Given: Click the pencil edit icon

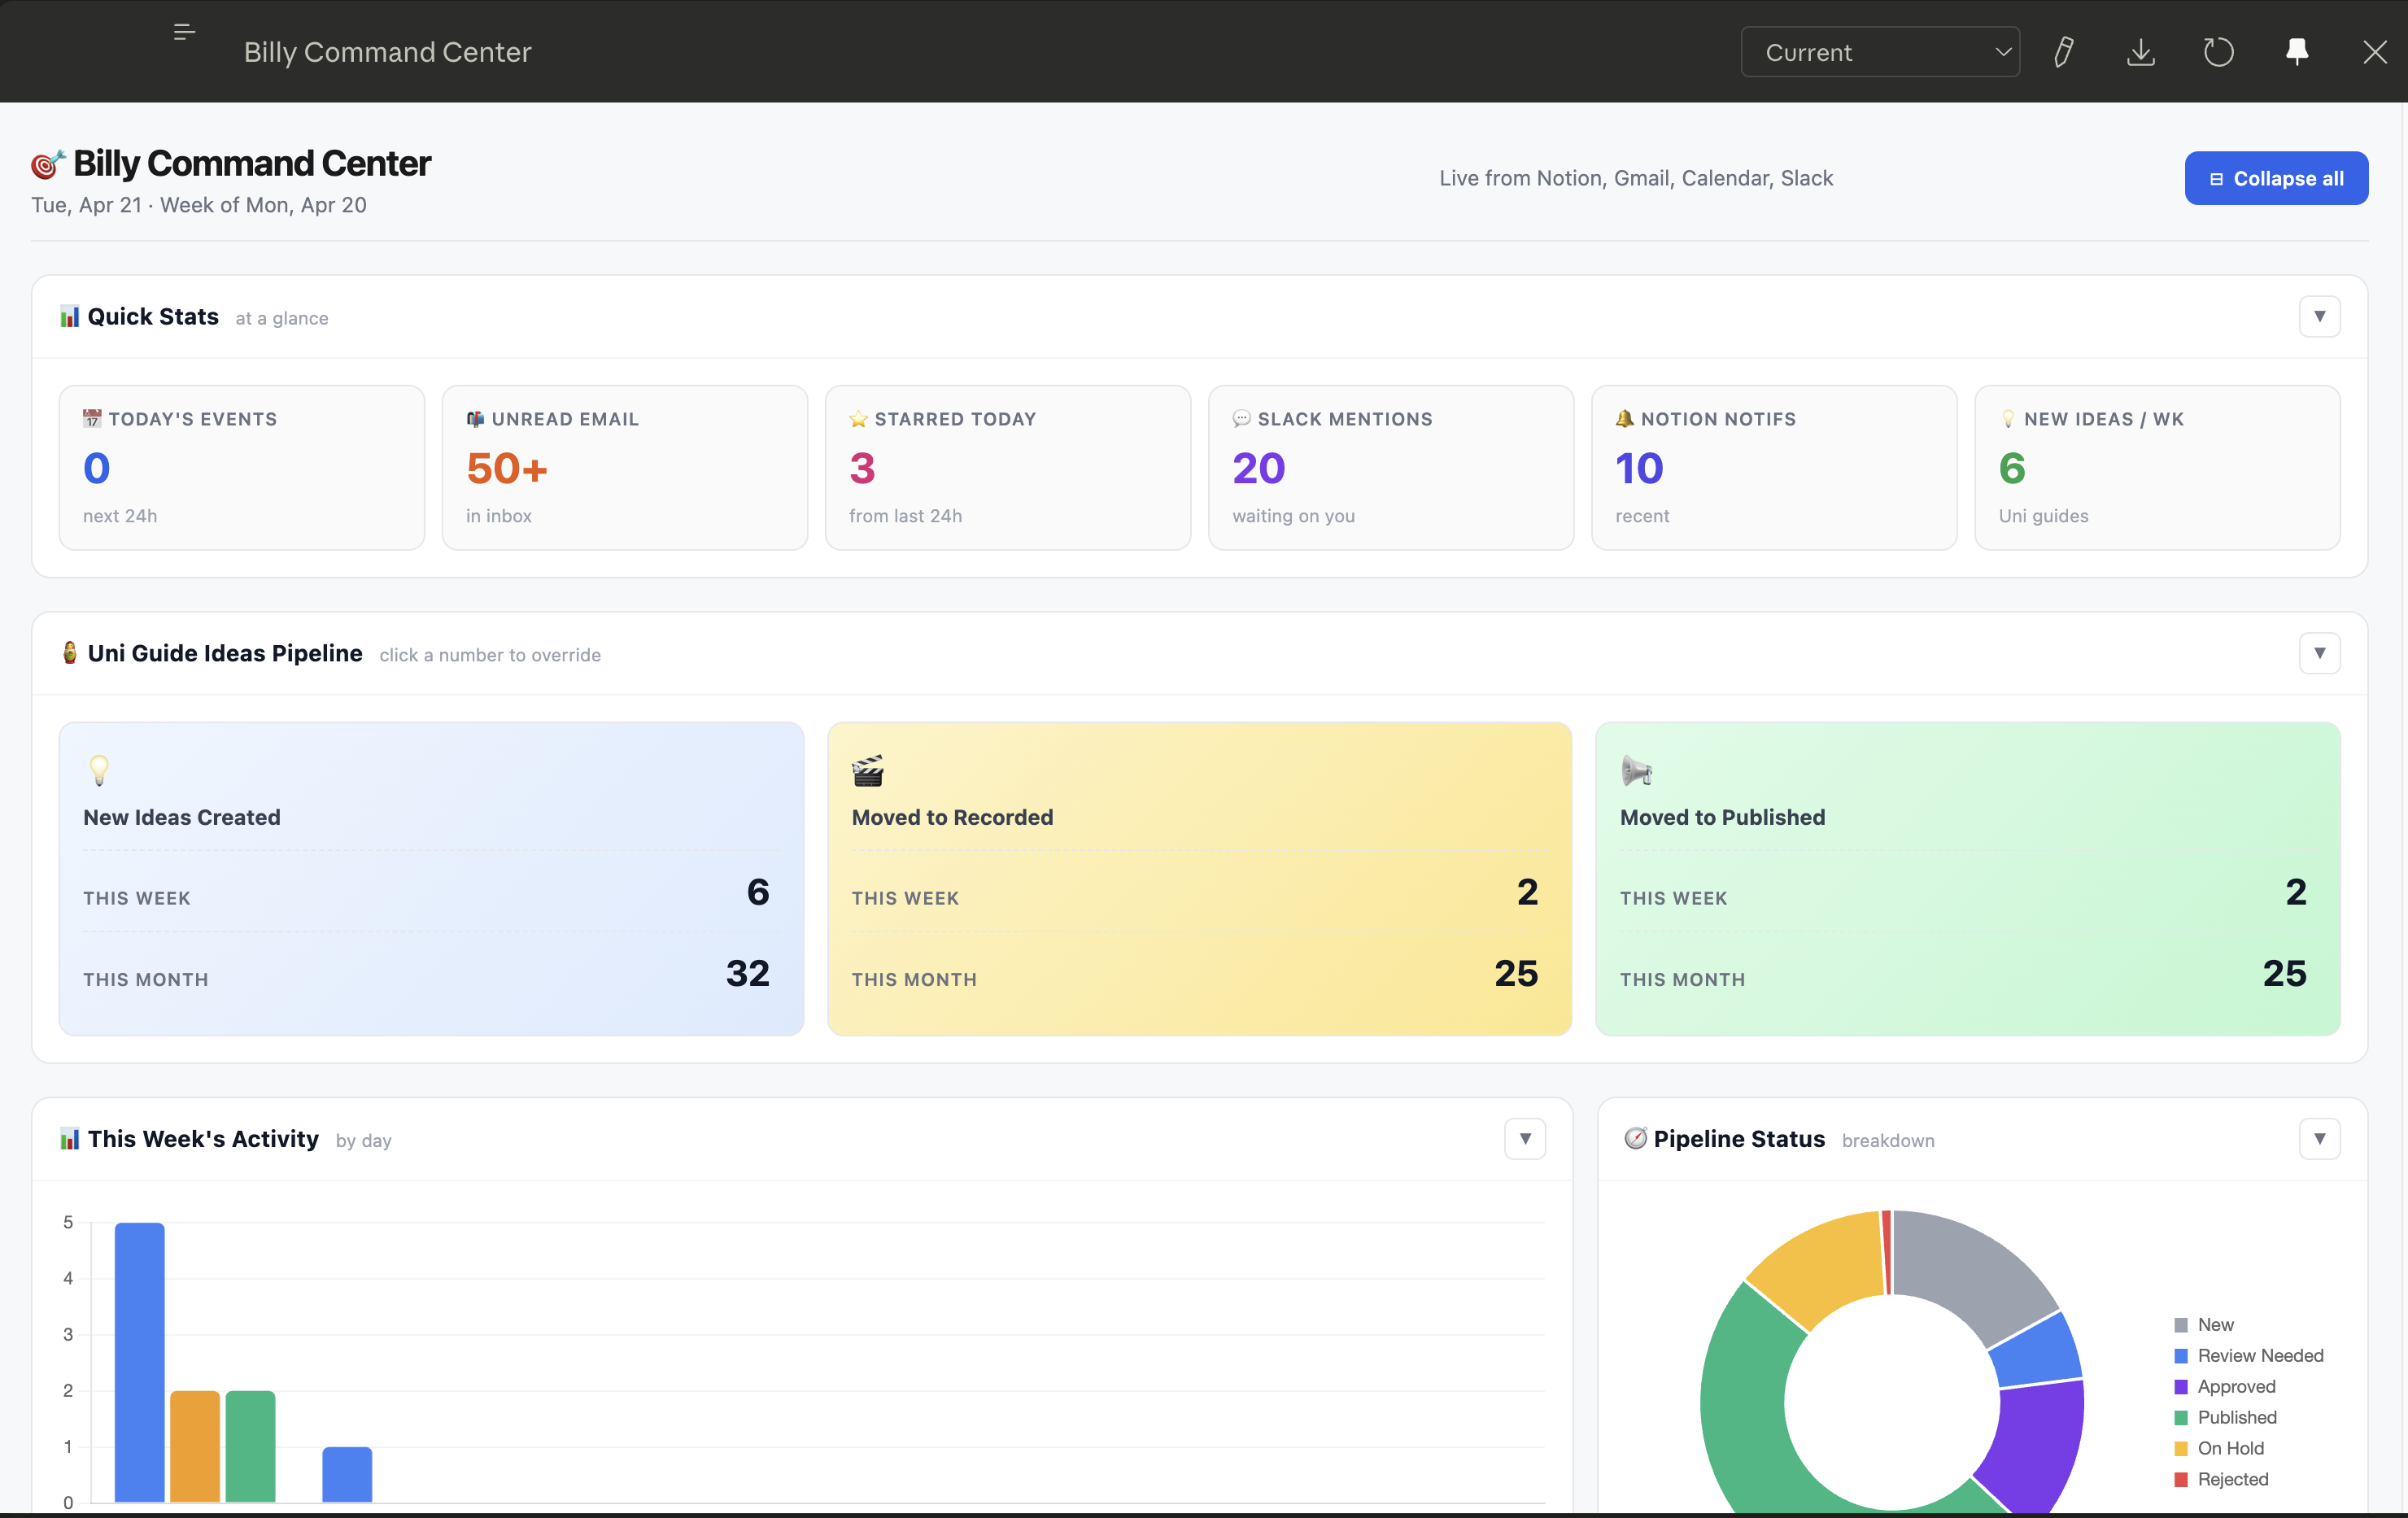Looking at the screenshot, I should click(x=2063, y=52).
